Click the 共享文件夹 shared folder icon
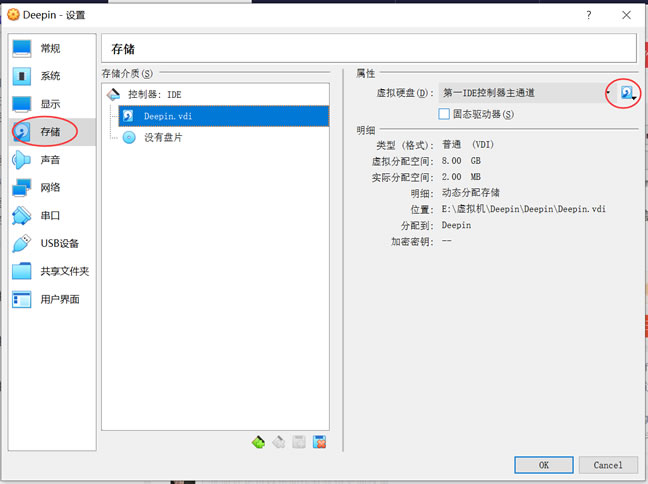 [x=21, y=271]
